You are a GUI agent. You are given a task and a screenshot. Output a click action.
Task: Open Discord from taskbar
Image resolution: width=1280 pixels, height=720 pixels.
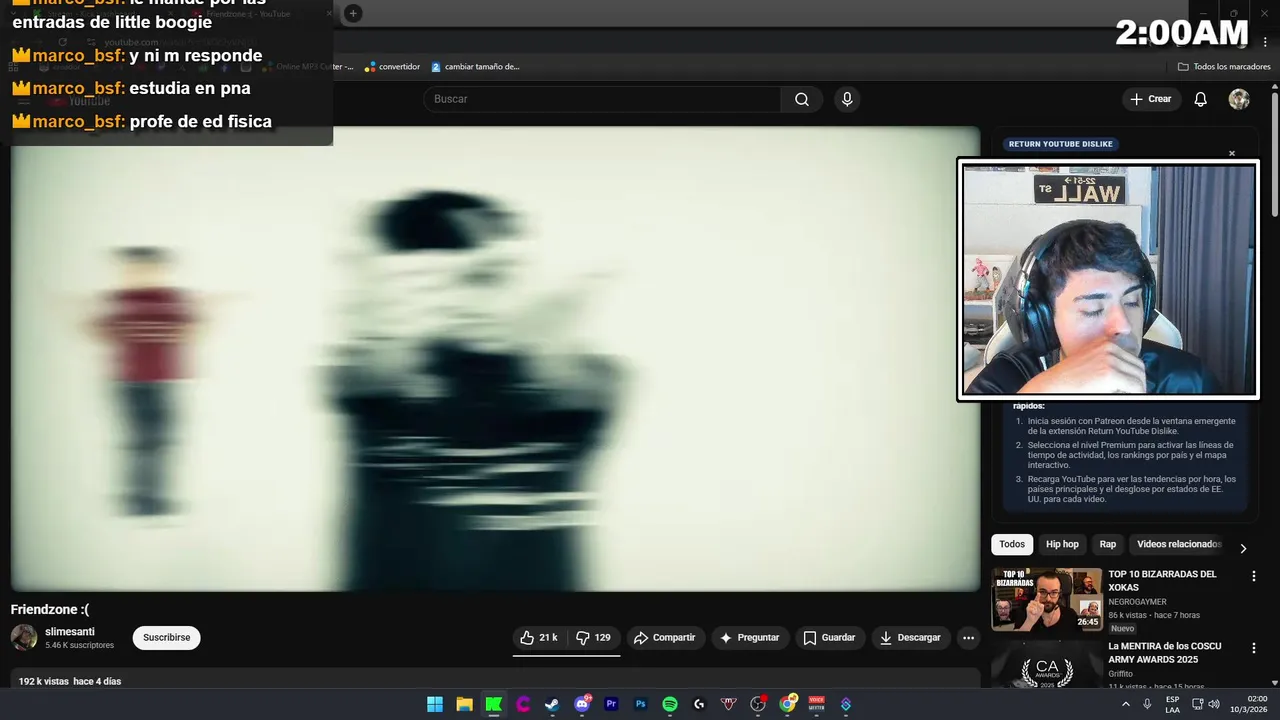(582, 704)
